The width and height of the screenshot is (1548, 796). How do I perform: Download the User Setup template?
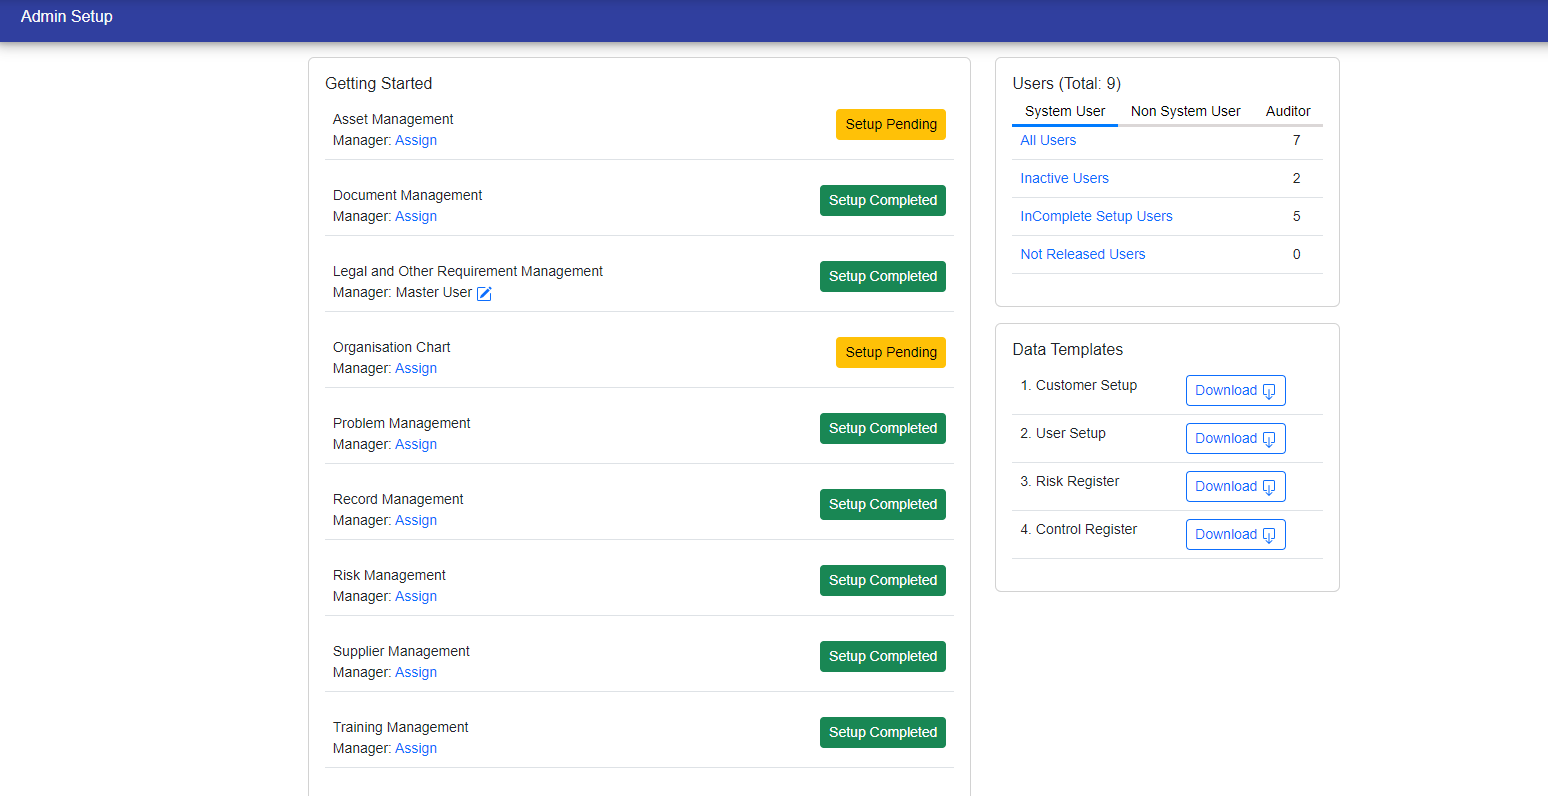pyautogui.click(x=1235, y=439)
